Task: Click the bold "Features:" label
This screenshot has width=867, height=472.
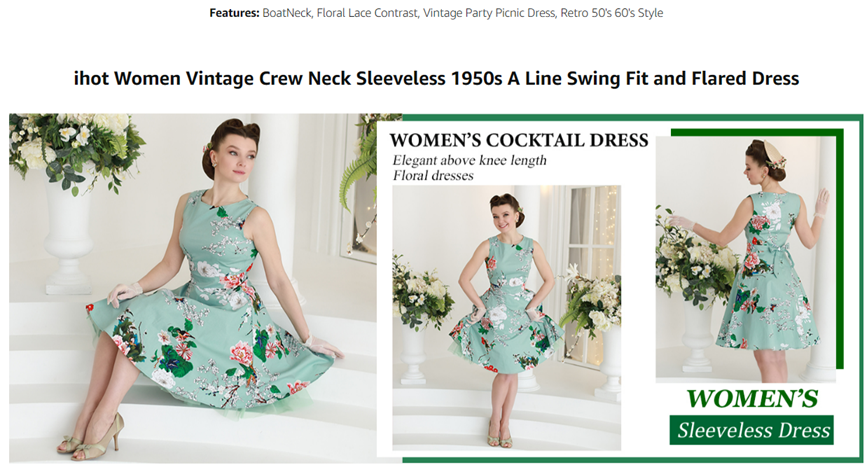Action: coord(234,13)
